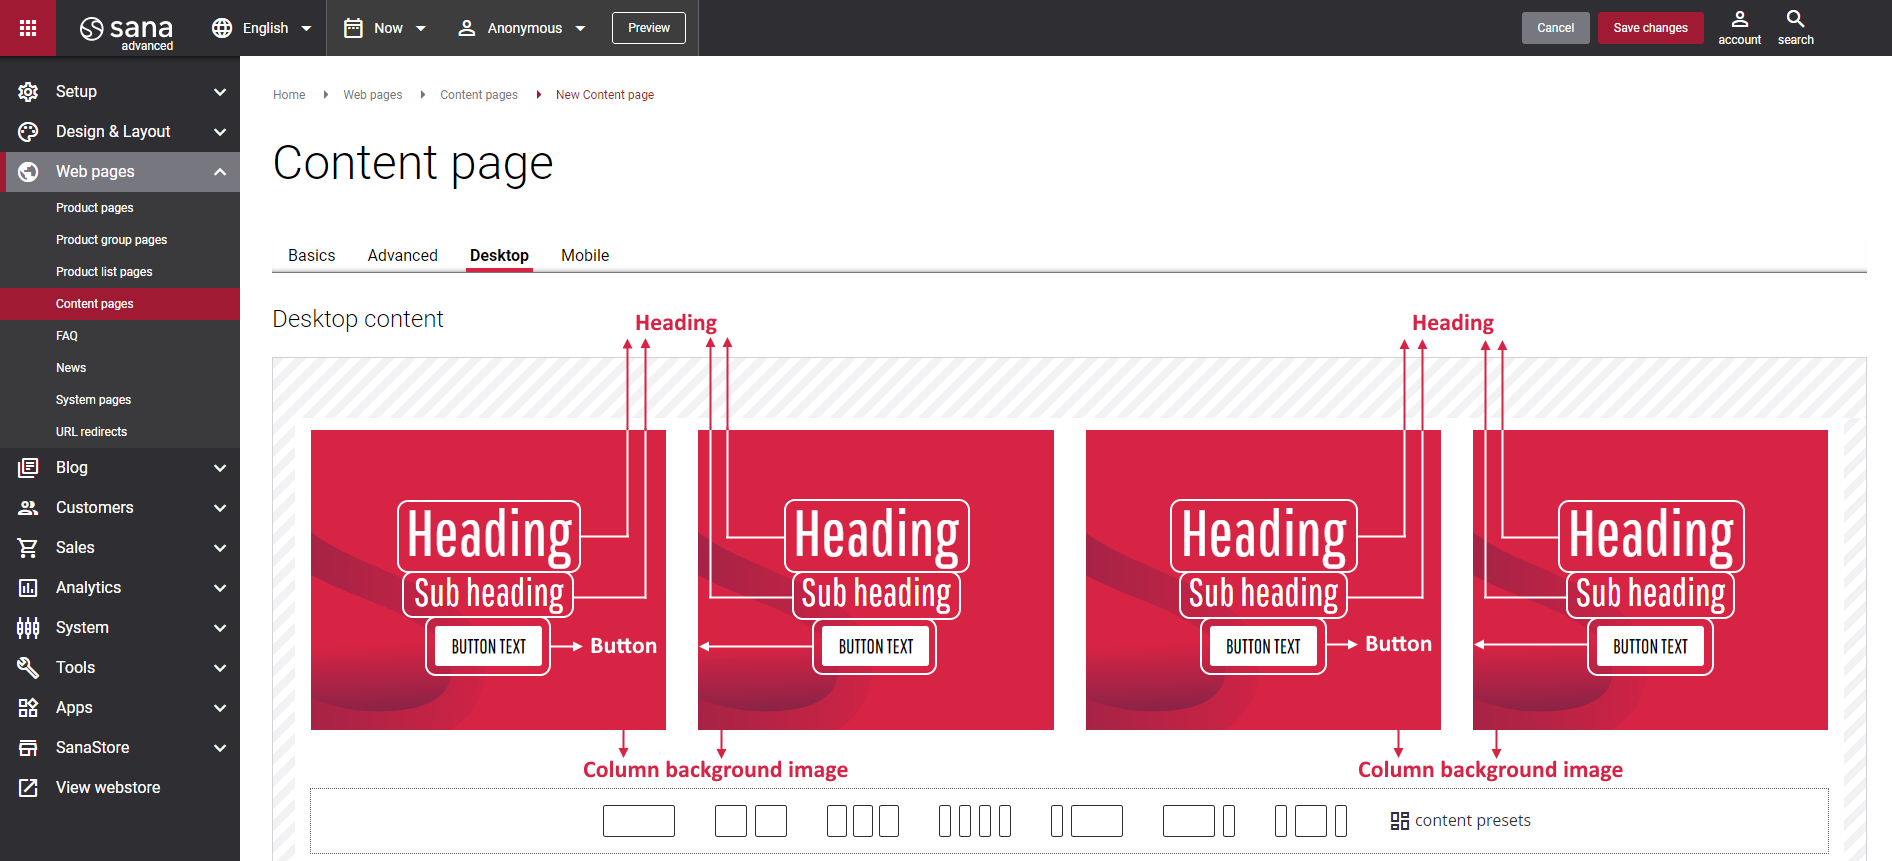Click the content presets icon
The image size is (1892, 861).
click(x=1399, y=821)
